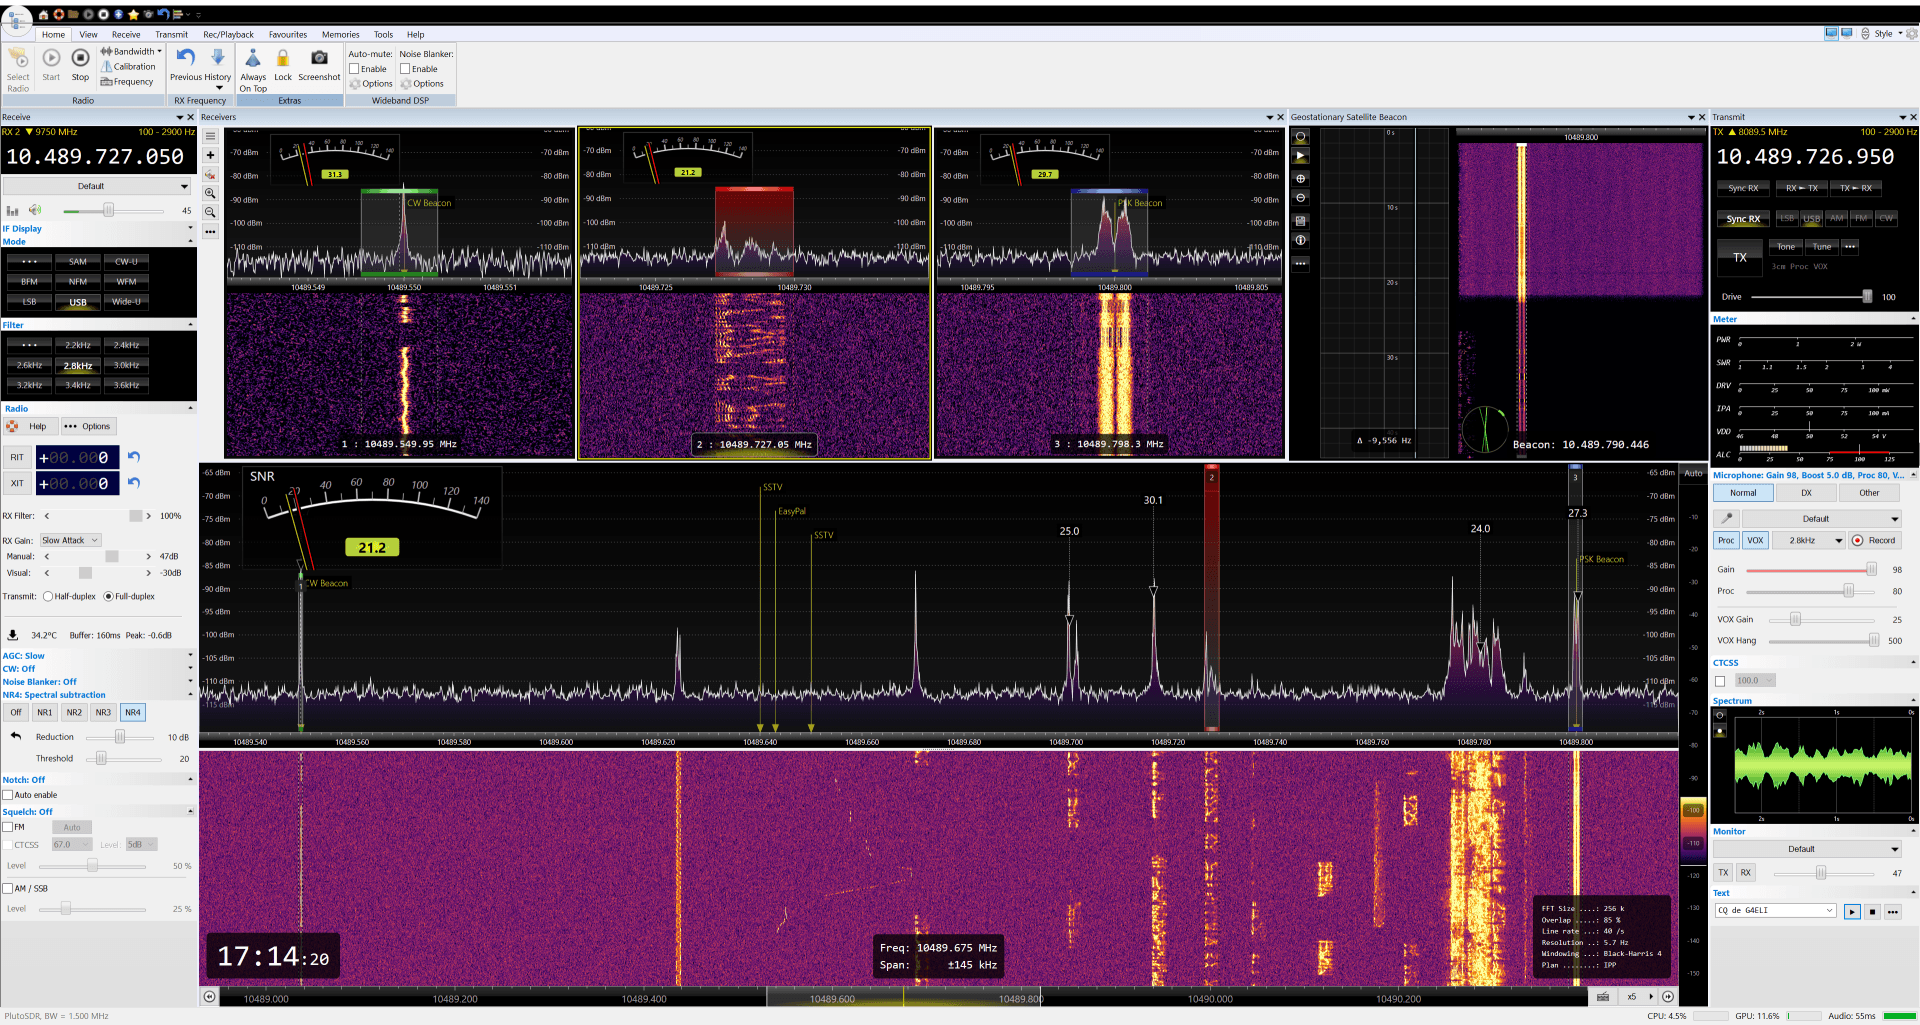This screenshot has height=1025, width=1920.
Task: Open the Calibration tool
Action: click(128, 67)
